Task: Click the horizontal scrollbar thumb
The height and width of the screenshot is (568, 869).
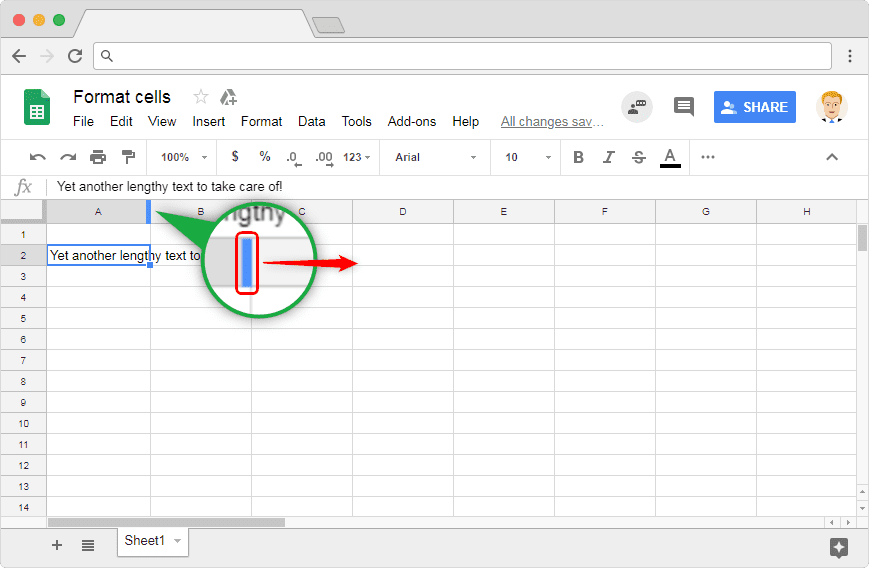Action: click(166, 523)
